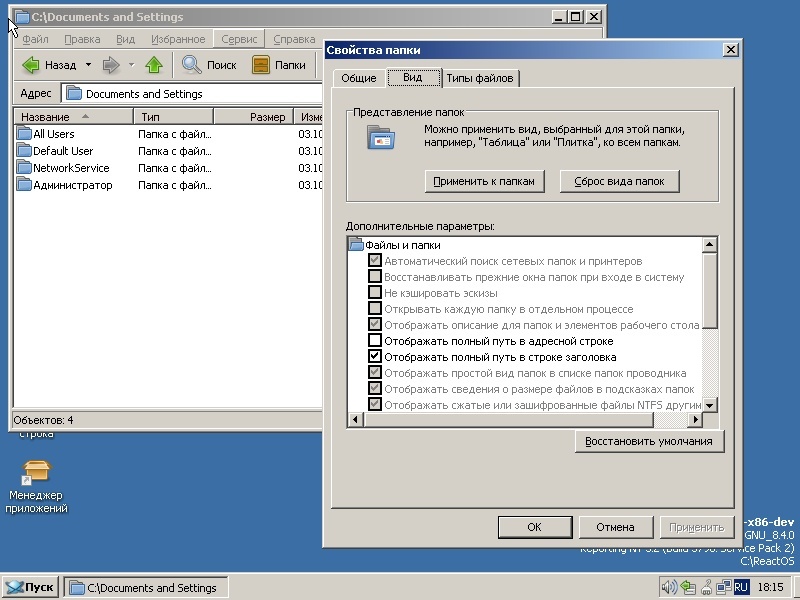Open volume speaker icon in tray
This screenshot has height=600, width=800.
pyautogui.click(x=668, y=587)
